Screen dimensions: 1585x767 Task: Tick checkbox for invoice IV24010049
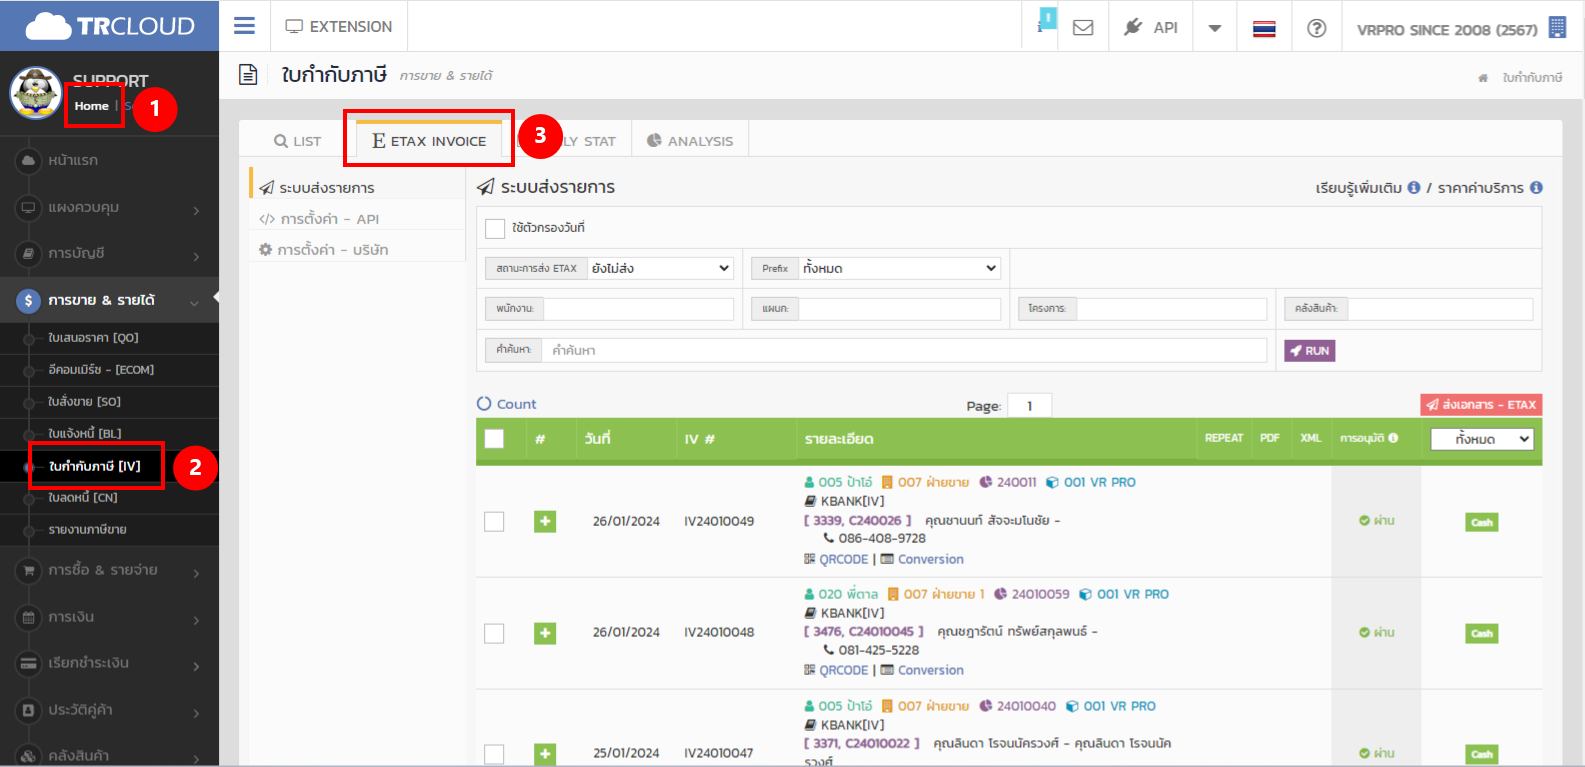point(494,521)
